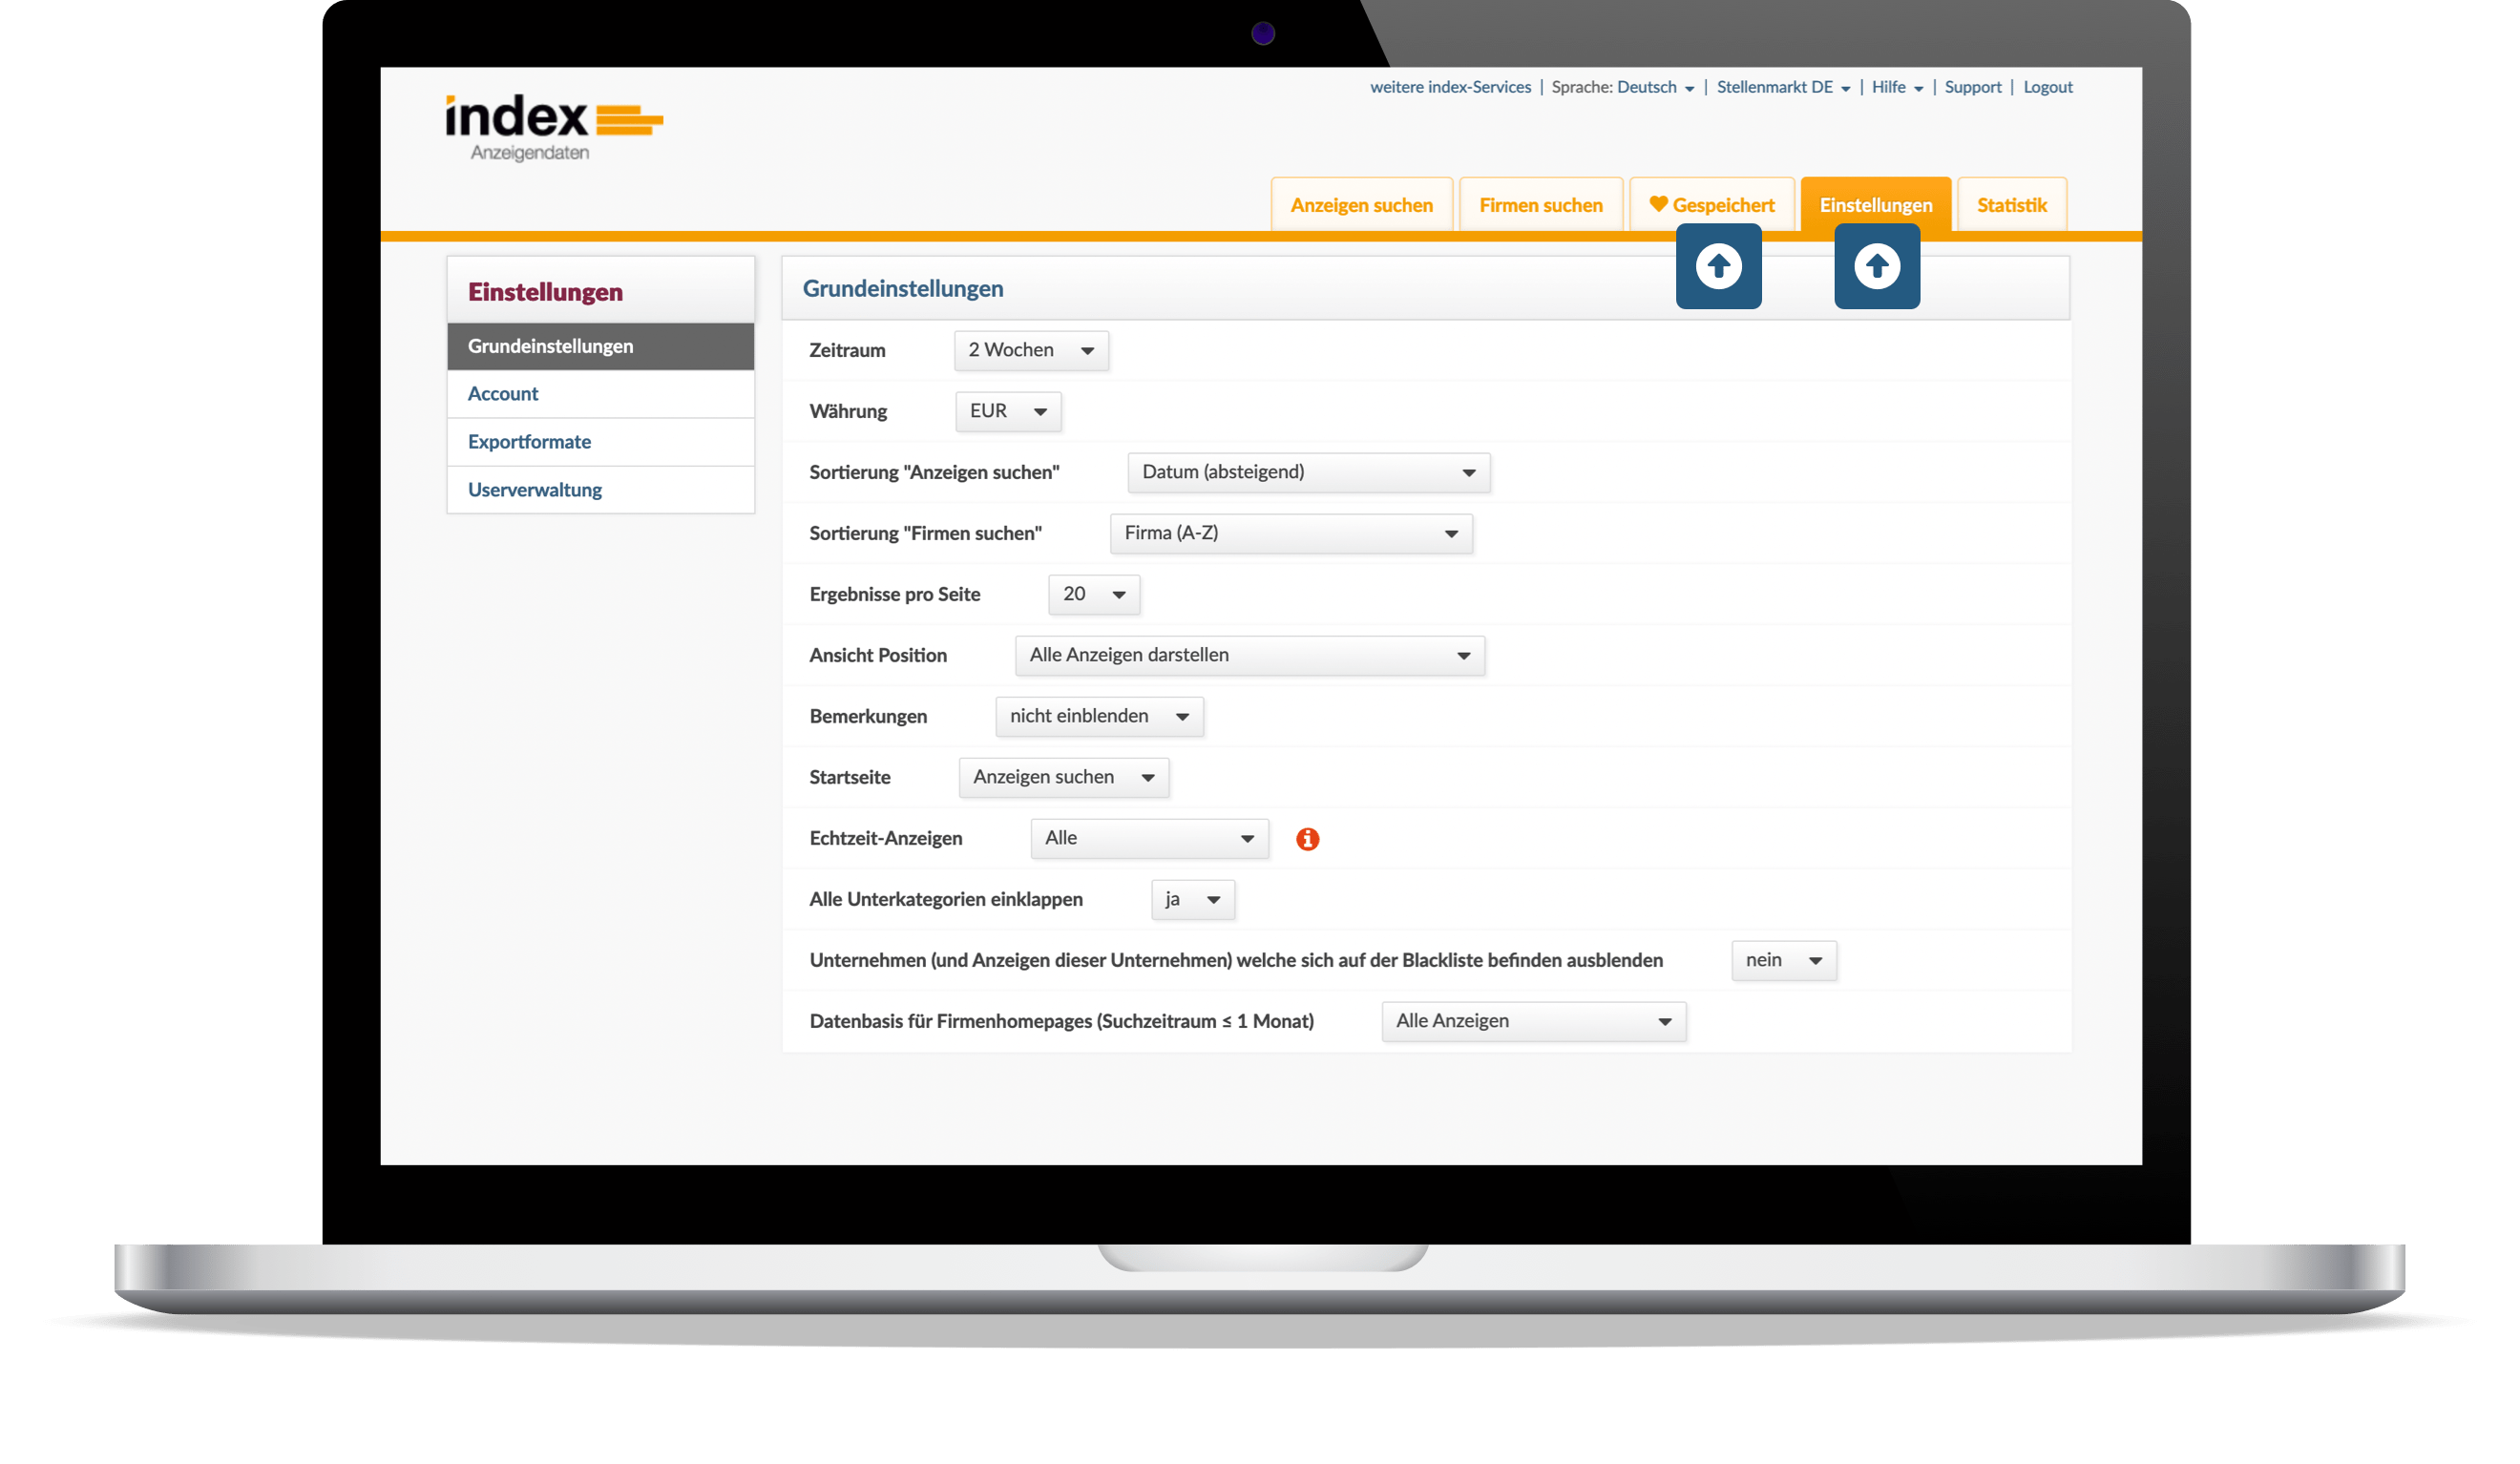Go to Userverwaltung in the sidebar

coord(535,490)
